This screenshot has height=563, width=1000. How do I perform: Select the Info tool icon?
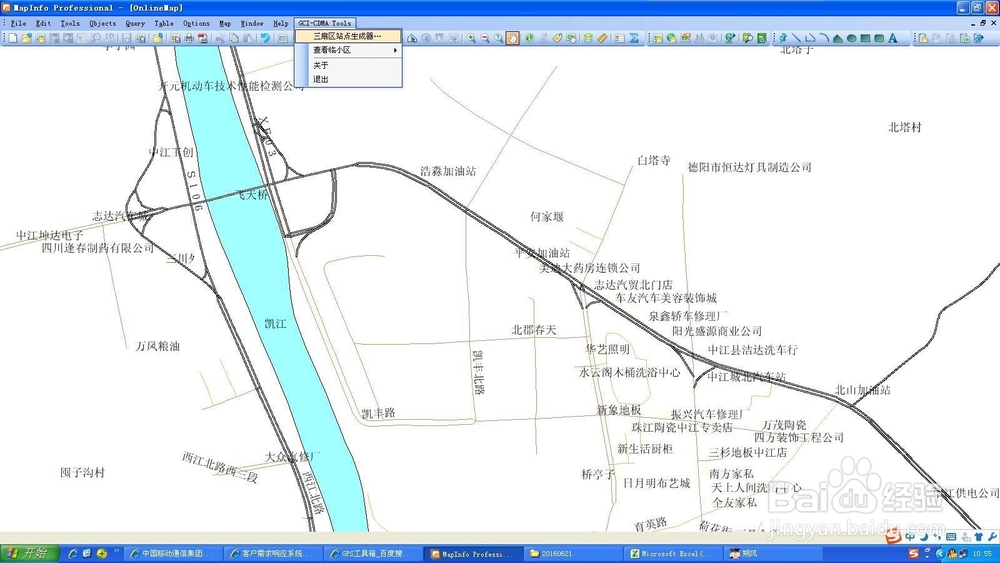coord(530,38)
